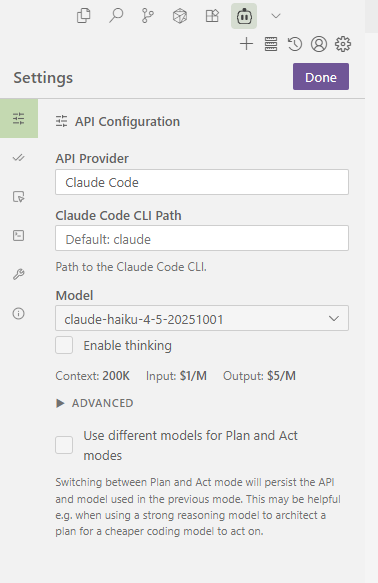Enable the thinking checkbox
Image resolution: width=378 pixels, height=583 pixels.
pyautogui.click(x=64, y=345)
